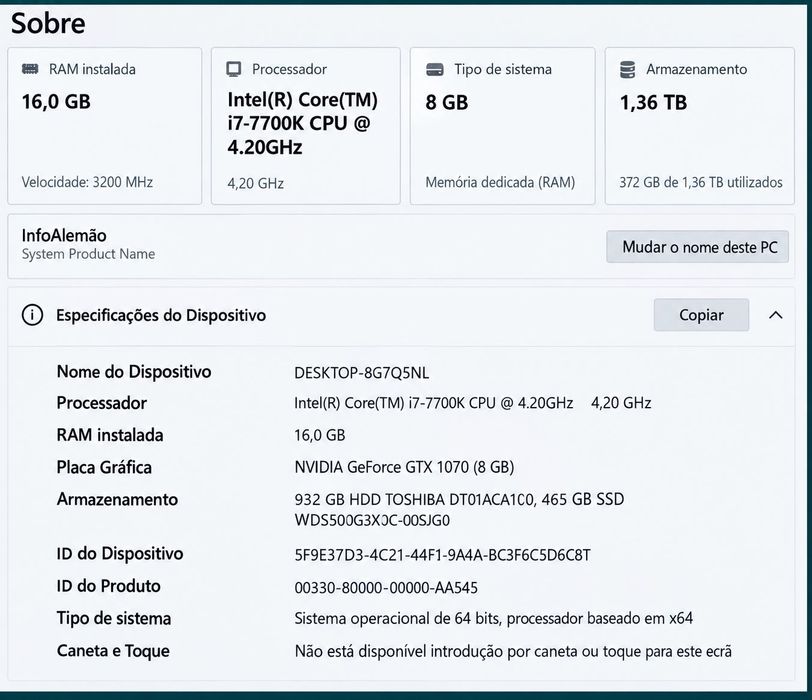Click the 372 GB de 1,36 TB utilizados text
This screenshot has height=700, width=812.
[701, 182]
